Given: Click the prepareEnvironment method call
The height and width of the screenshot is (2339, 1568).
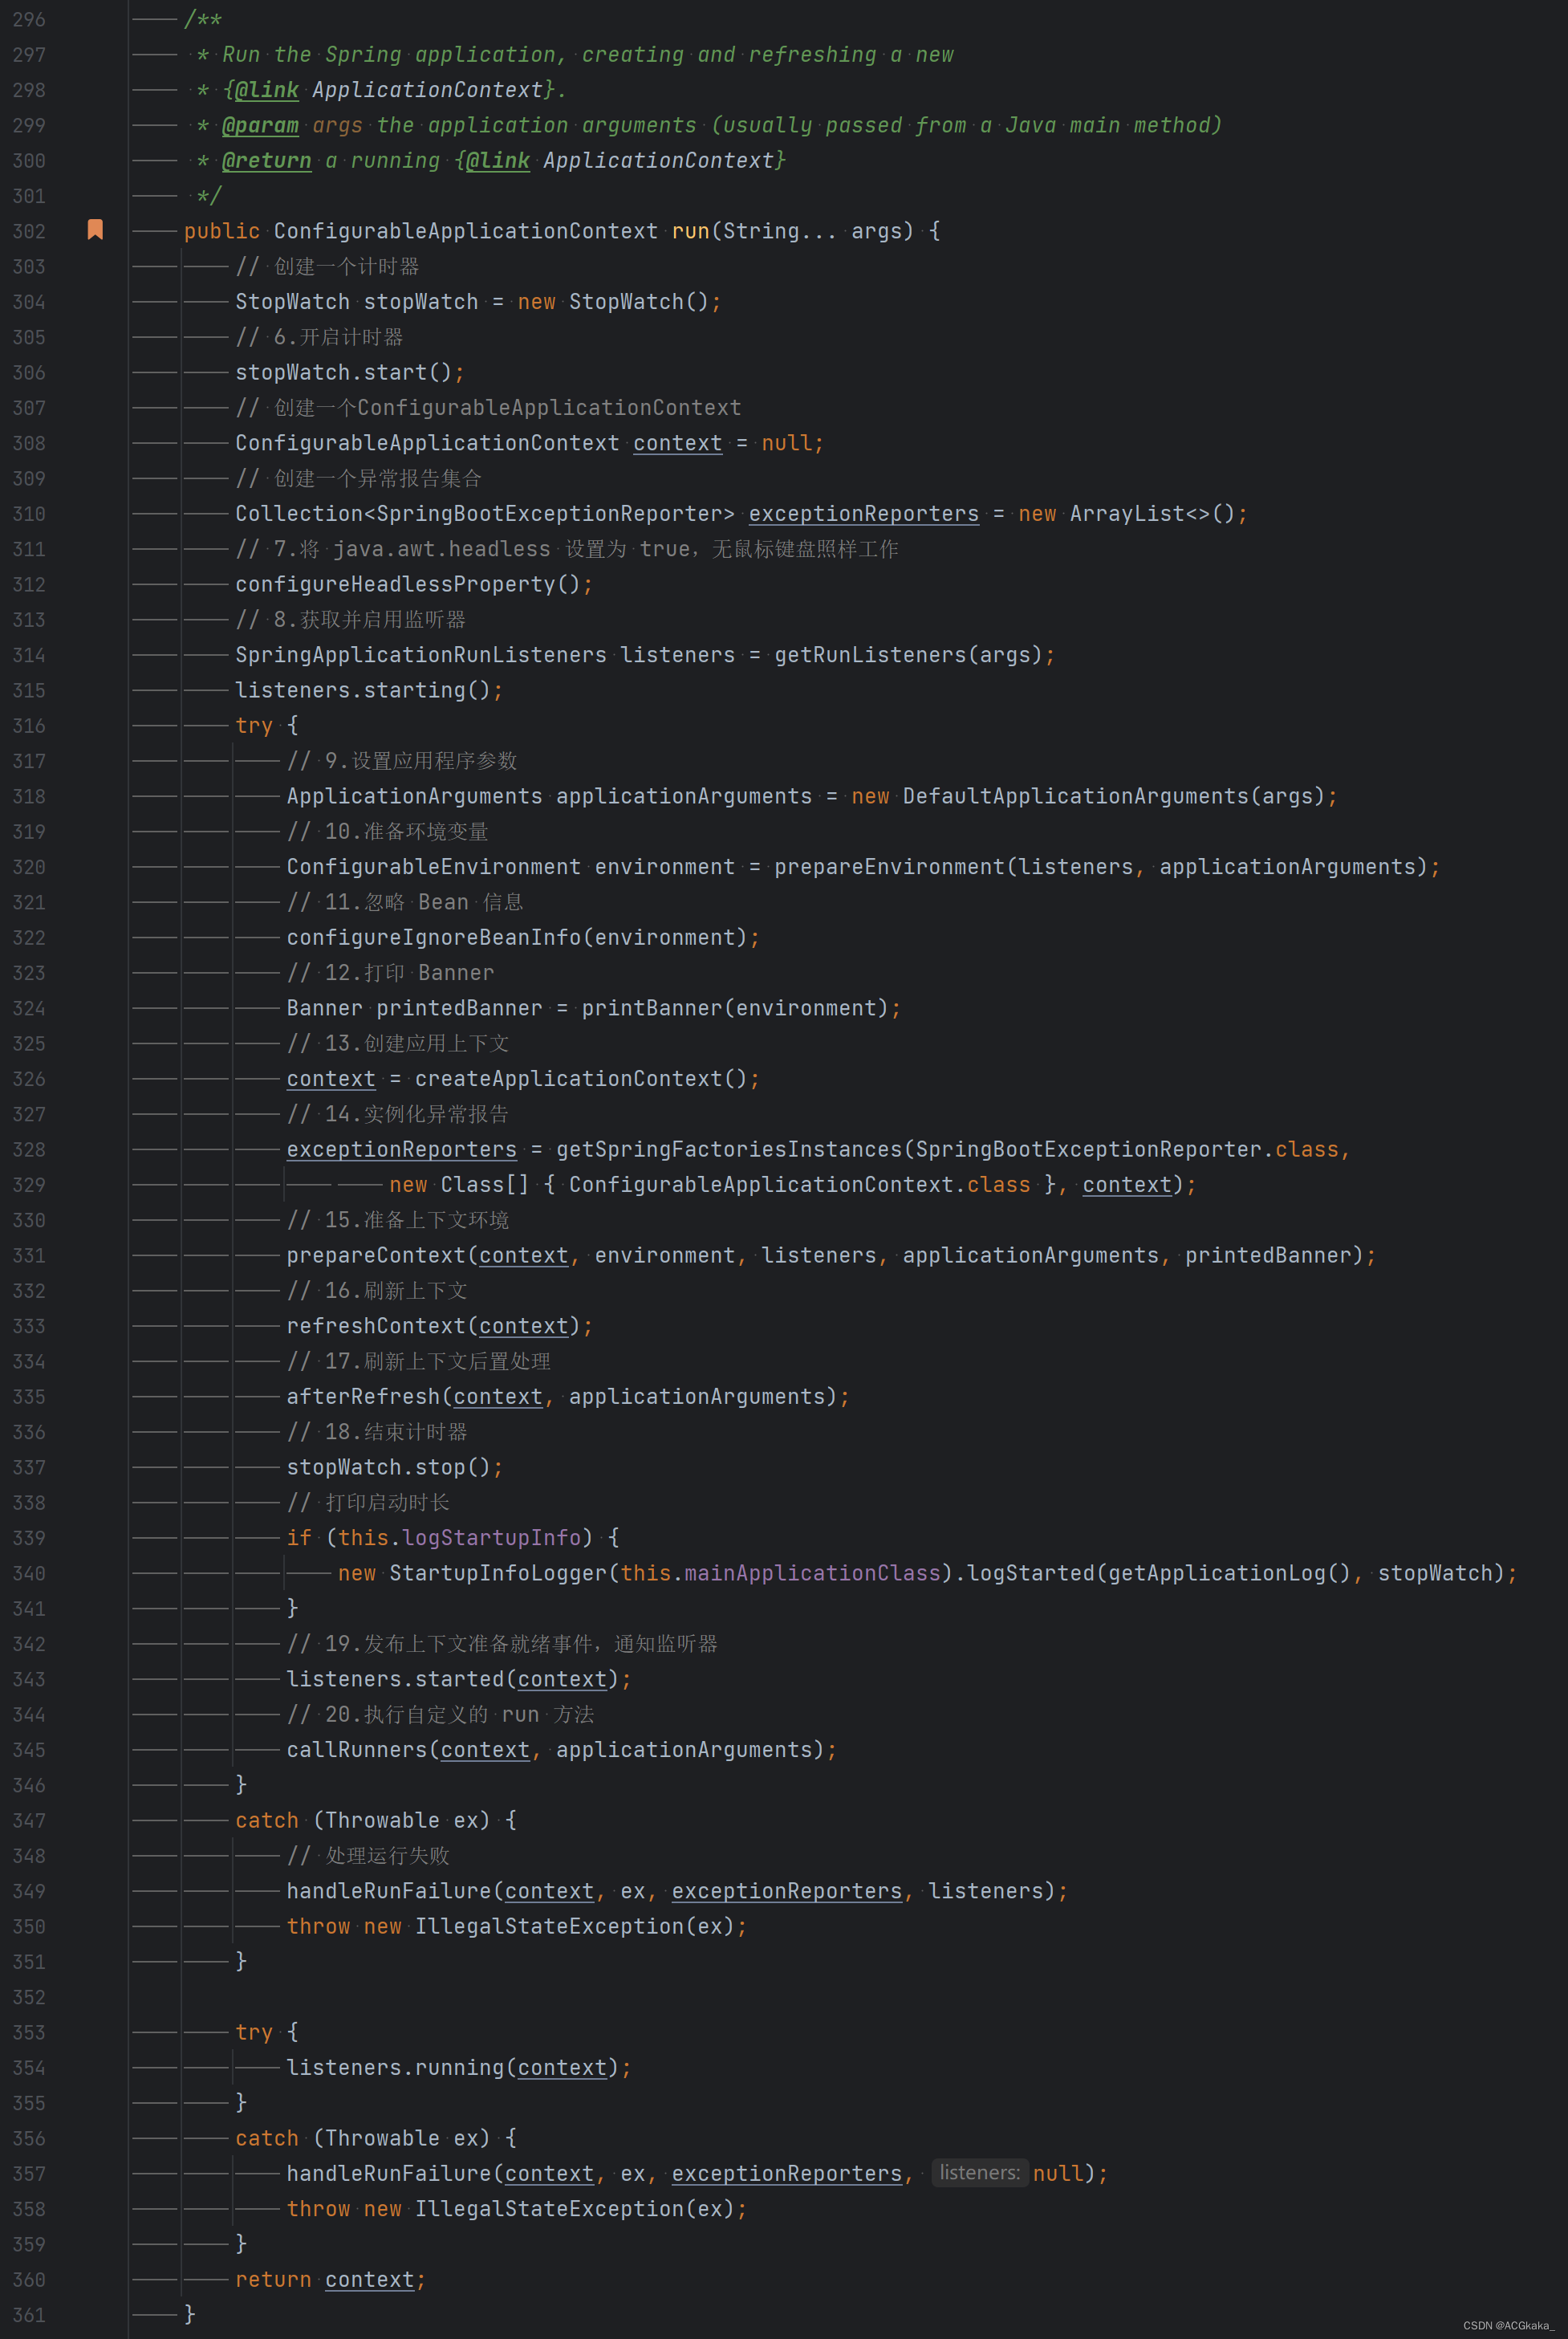Looking at the screenshot, I should point(888,867).
